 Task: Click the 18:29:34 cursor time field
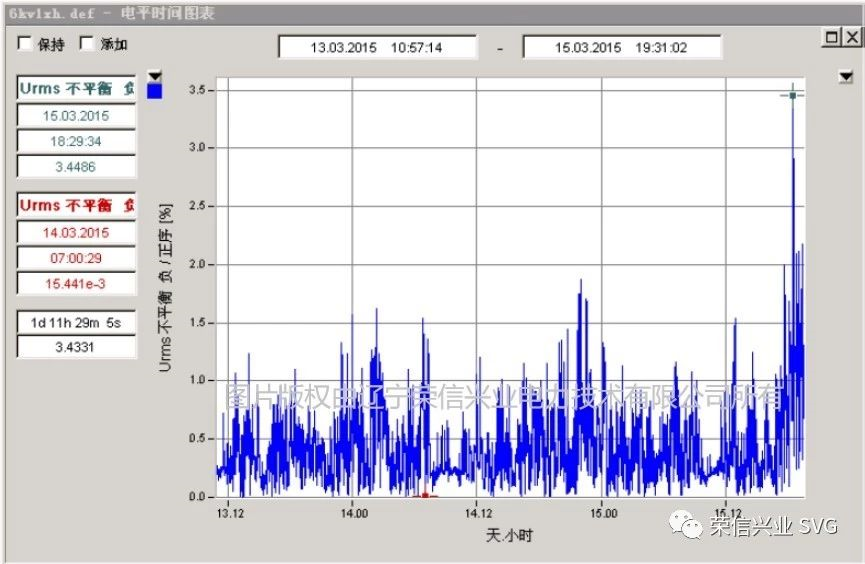[x=76, y=141]
